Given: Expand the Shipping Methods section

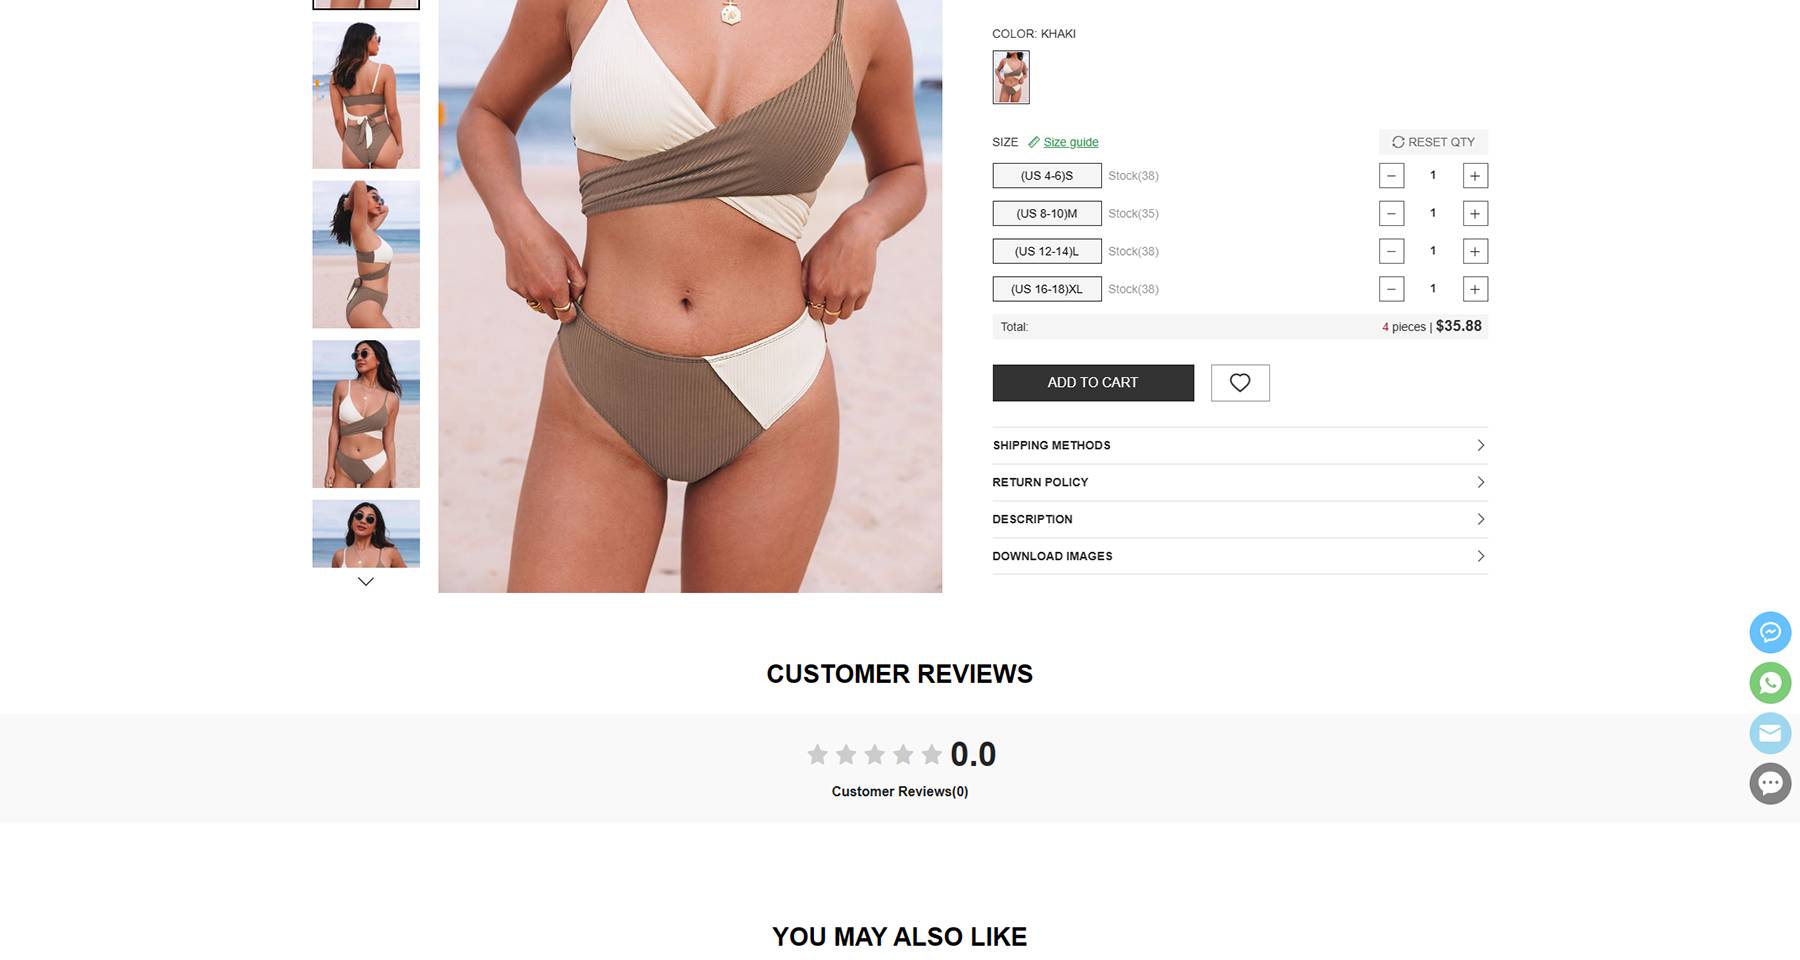Looking at the screenshot, I should (1240, 446).
